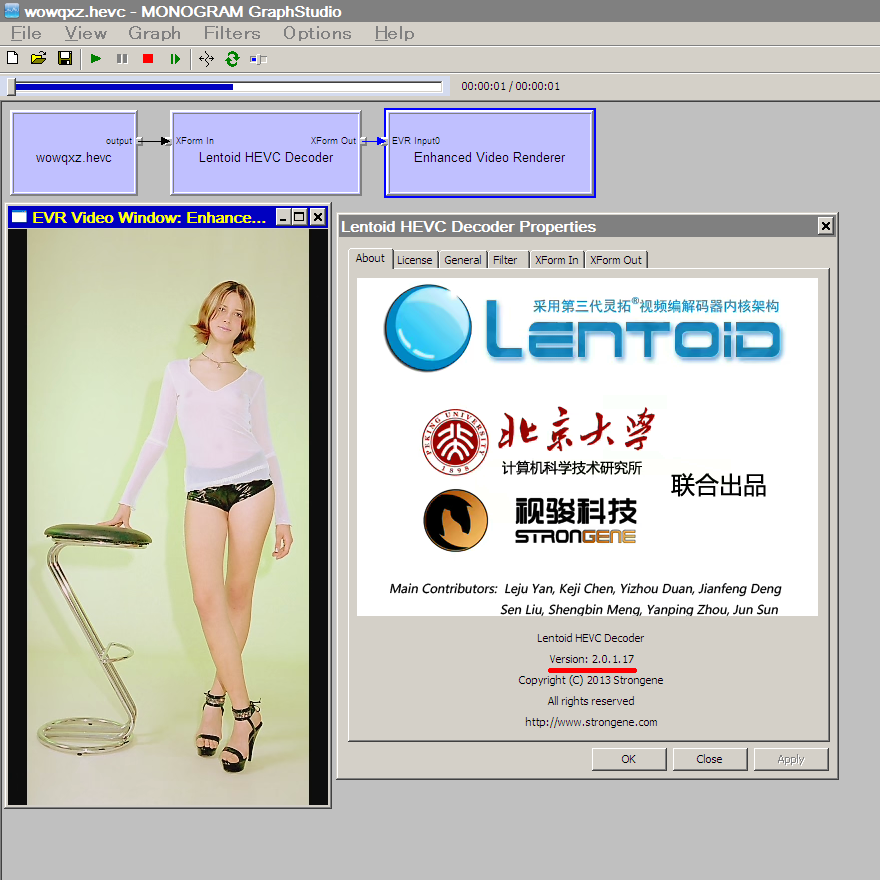
Task: Switch to the License tab
Action: point(415,260)
